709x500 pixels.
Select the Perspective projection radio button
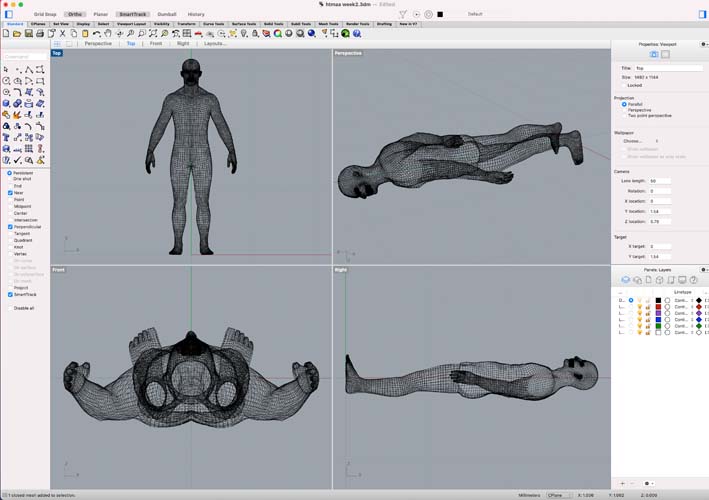point(624,110)
